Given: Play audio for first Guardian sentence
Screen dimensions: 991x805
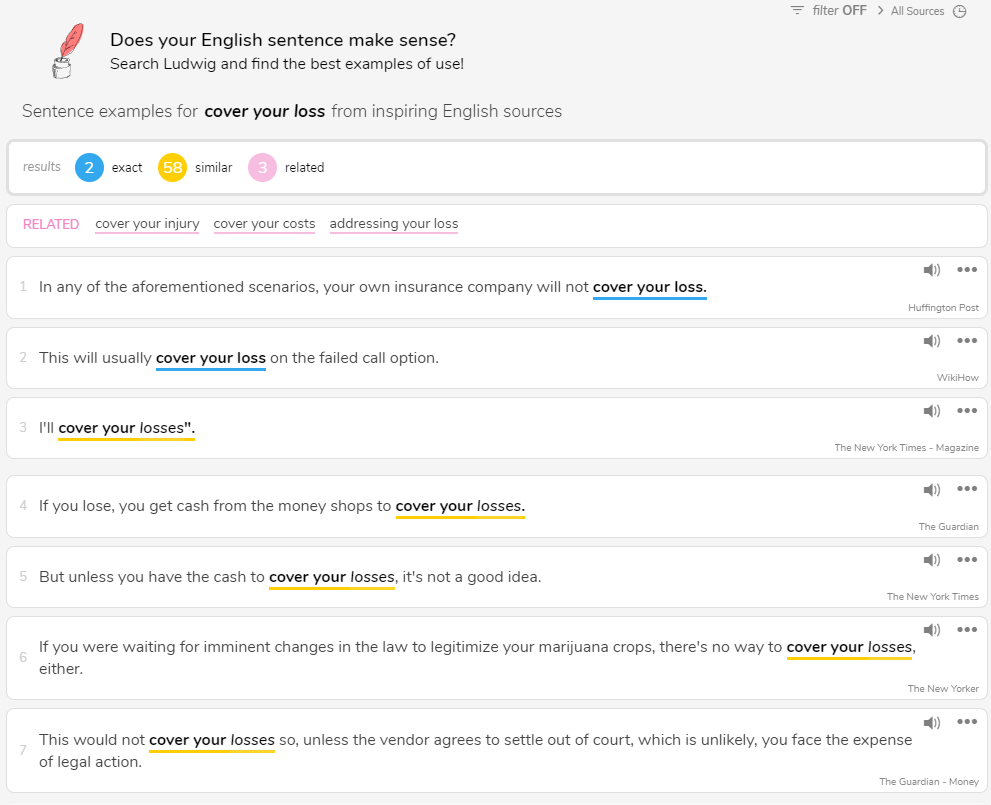Looking at the screenshot, I should 932,489.
